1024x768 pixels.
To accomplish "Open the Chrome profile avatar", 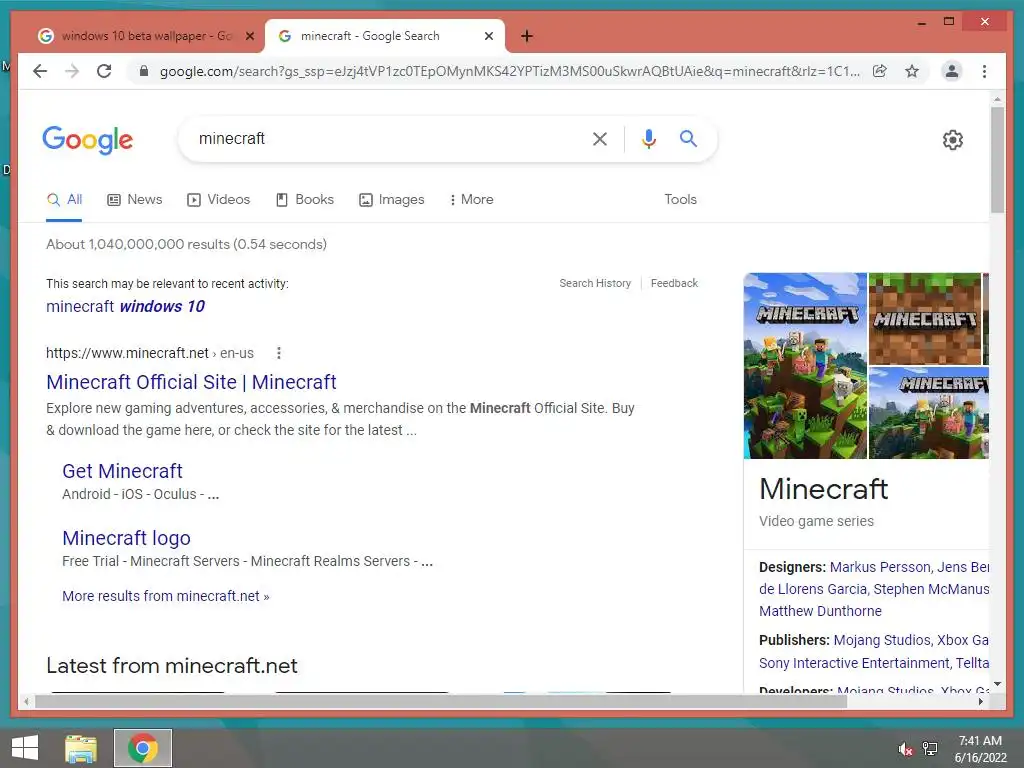I will [x=952, y=71].
